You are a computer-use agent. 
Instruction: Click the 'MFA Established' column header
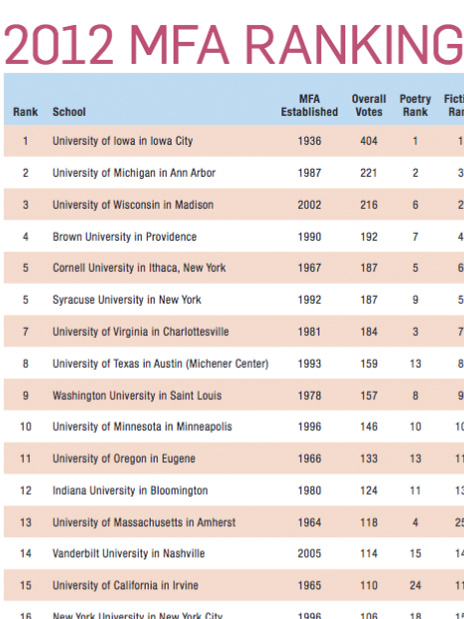click(x=309, y=105)
